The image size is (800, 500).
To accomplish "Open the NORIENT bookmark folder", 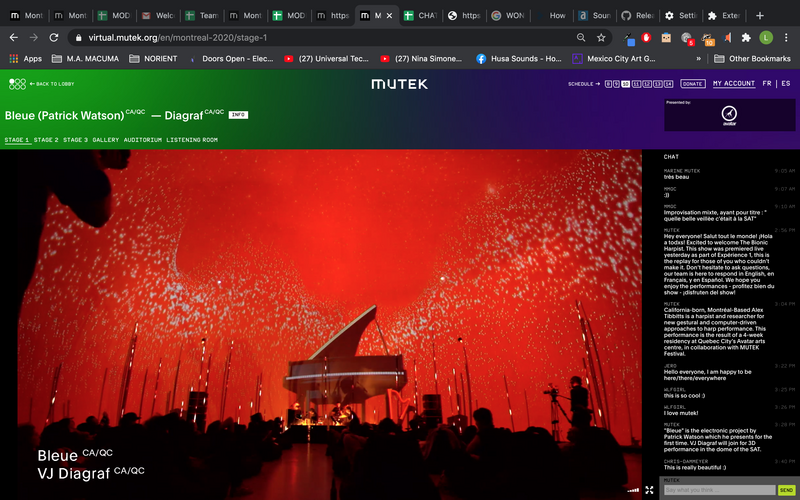I will tap(154, 59).
